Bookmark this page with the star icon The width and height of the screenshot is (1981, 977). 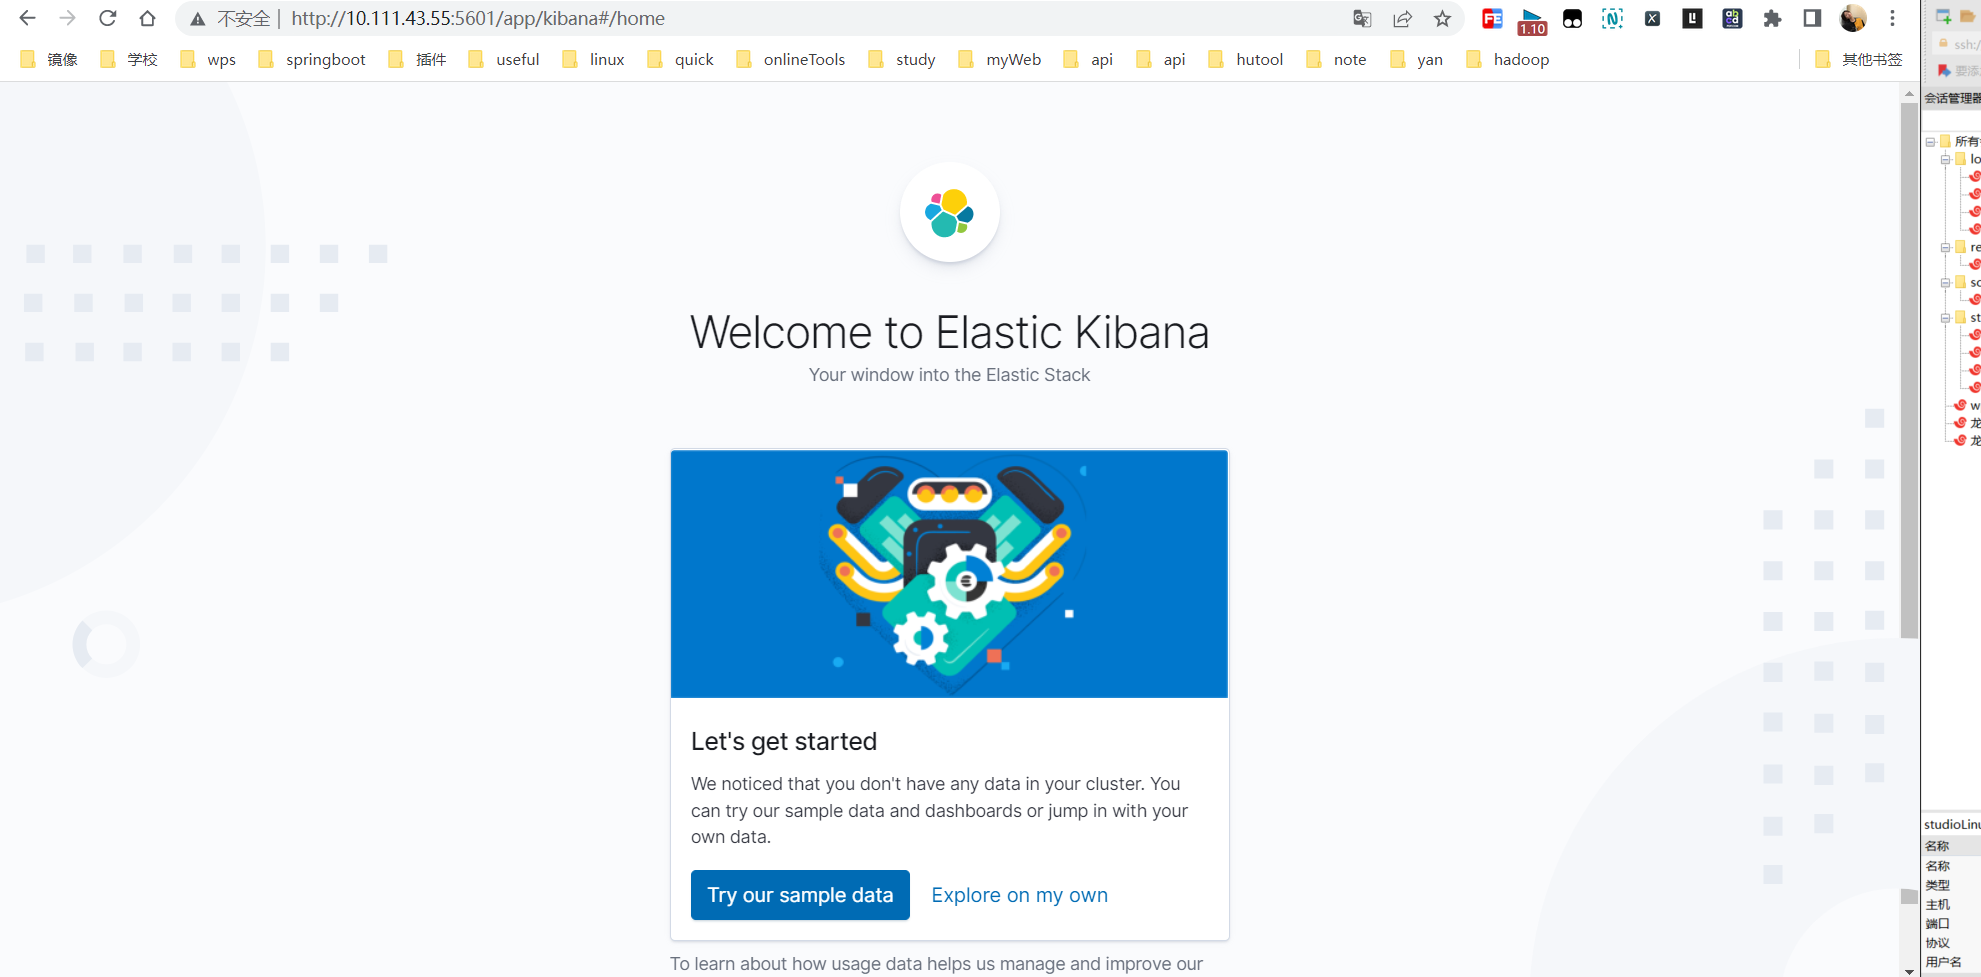pos(1442,19)
